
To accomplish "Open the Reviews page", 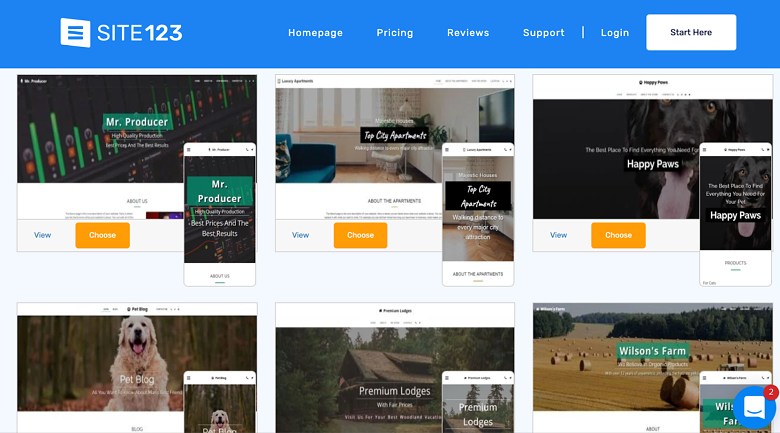I will click(x=468, y=33).
